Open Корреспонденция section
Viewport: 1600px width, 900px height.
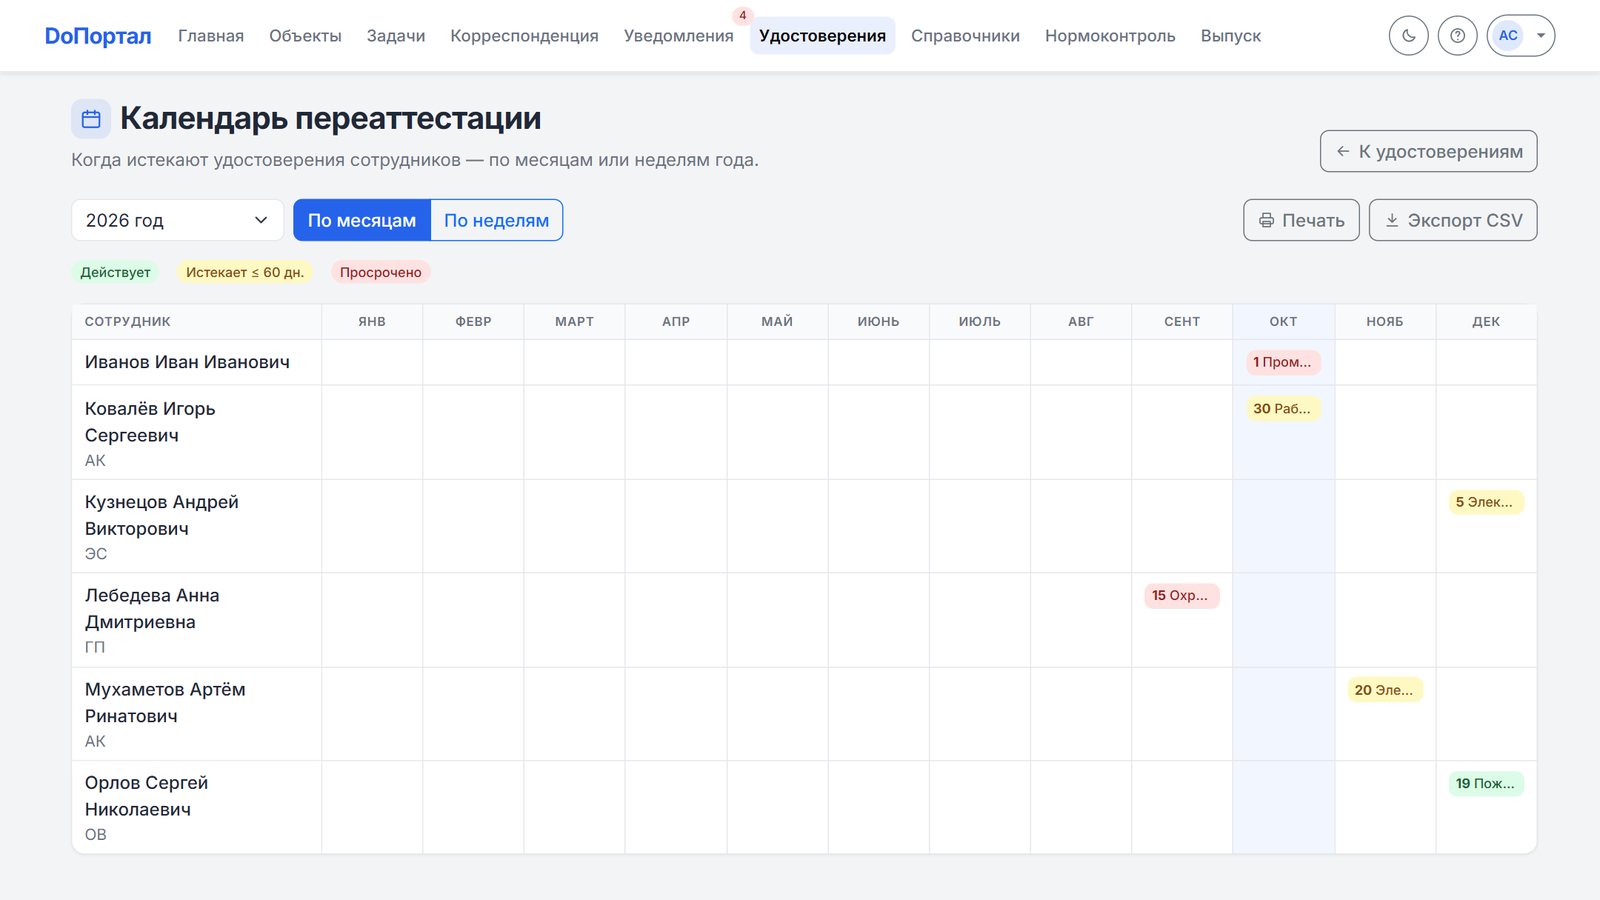pyautogui.click(x=524, y=36)
